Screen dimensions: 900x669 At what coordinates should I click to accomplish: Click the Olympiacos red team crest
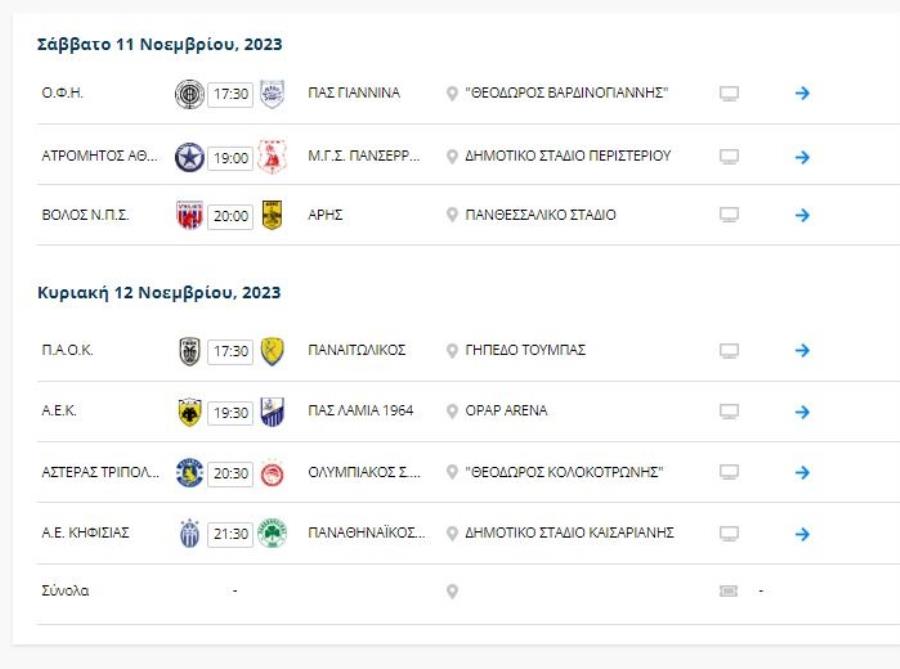pos(272,472)
